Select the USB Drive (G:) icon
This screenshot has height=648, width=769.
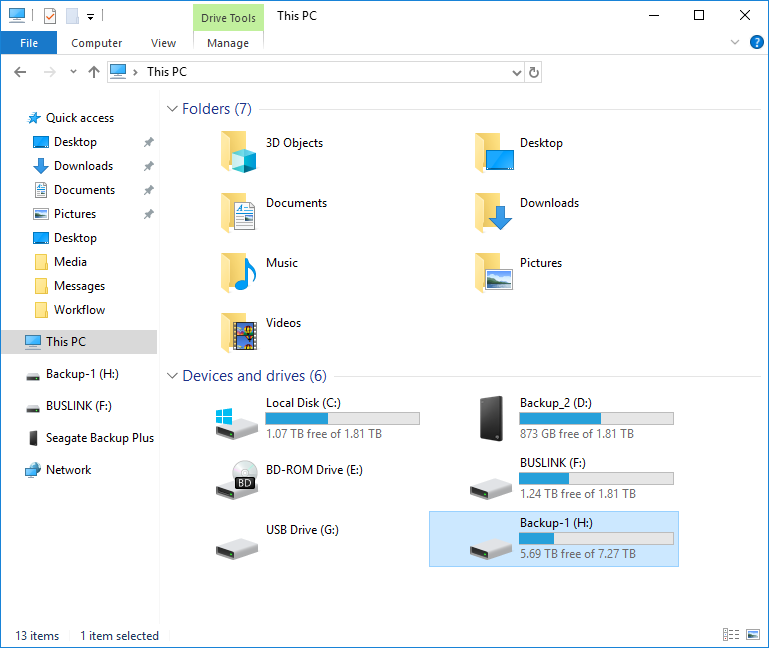(x=237, y=548)
